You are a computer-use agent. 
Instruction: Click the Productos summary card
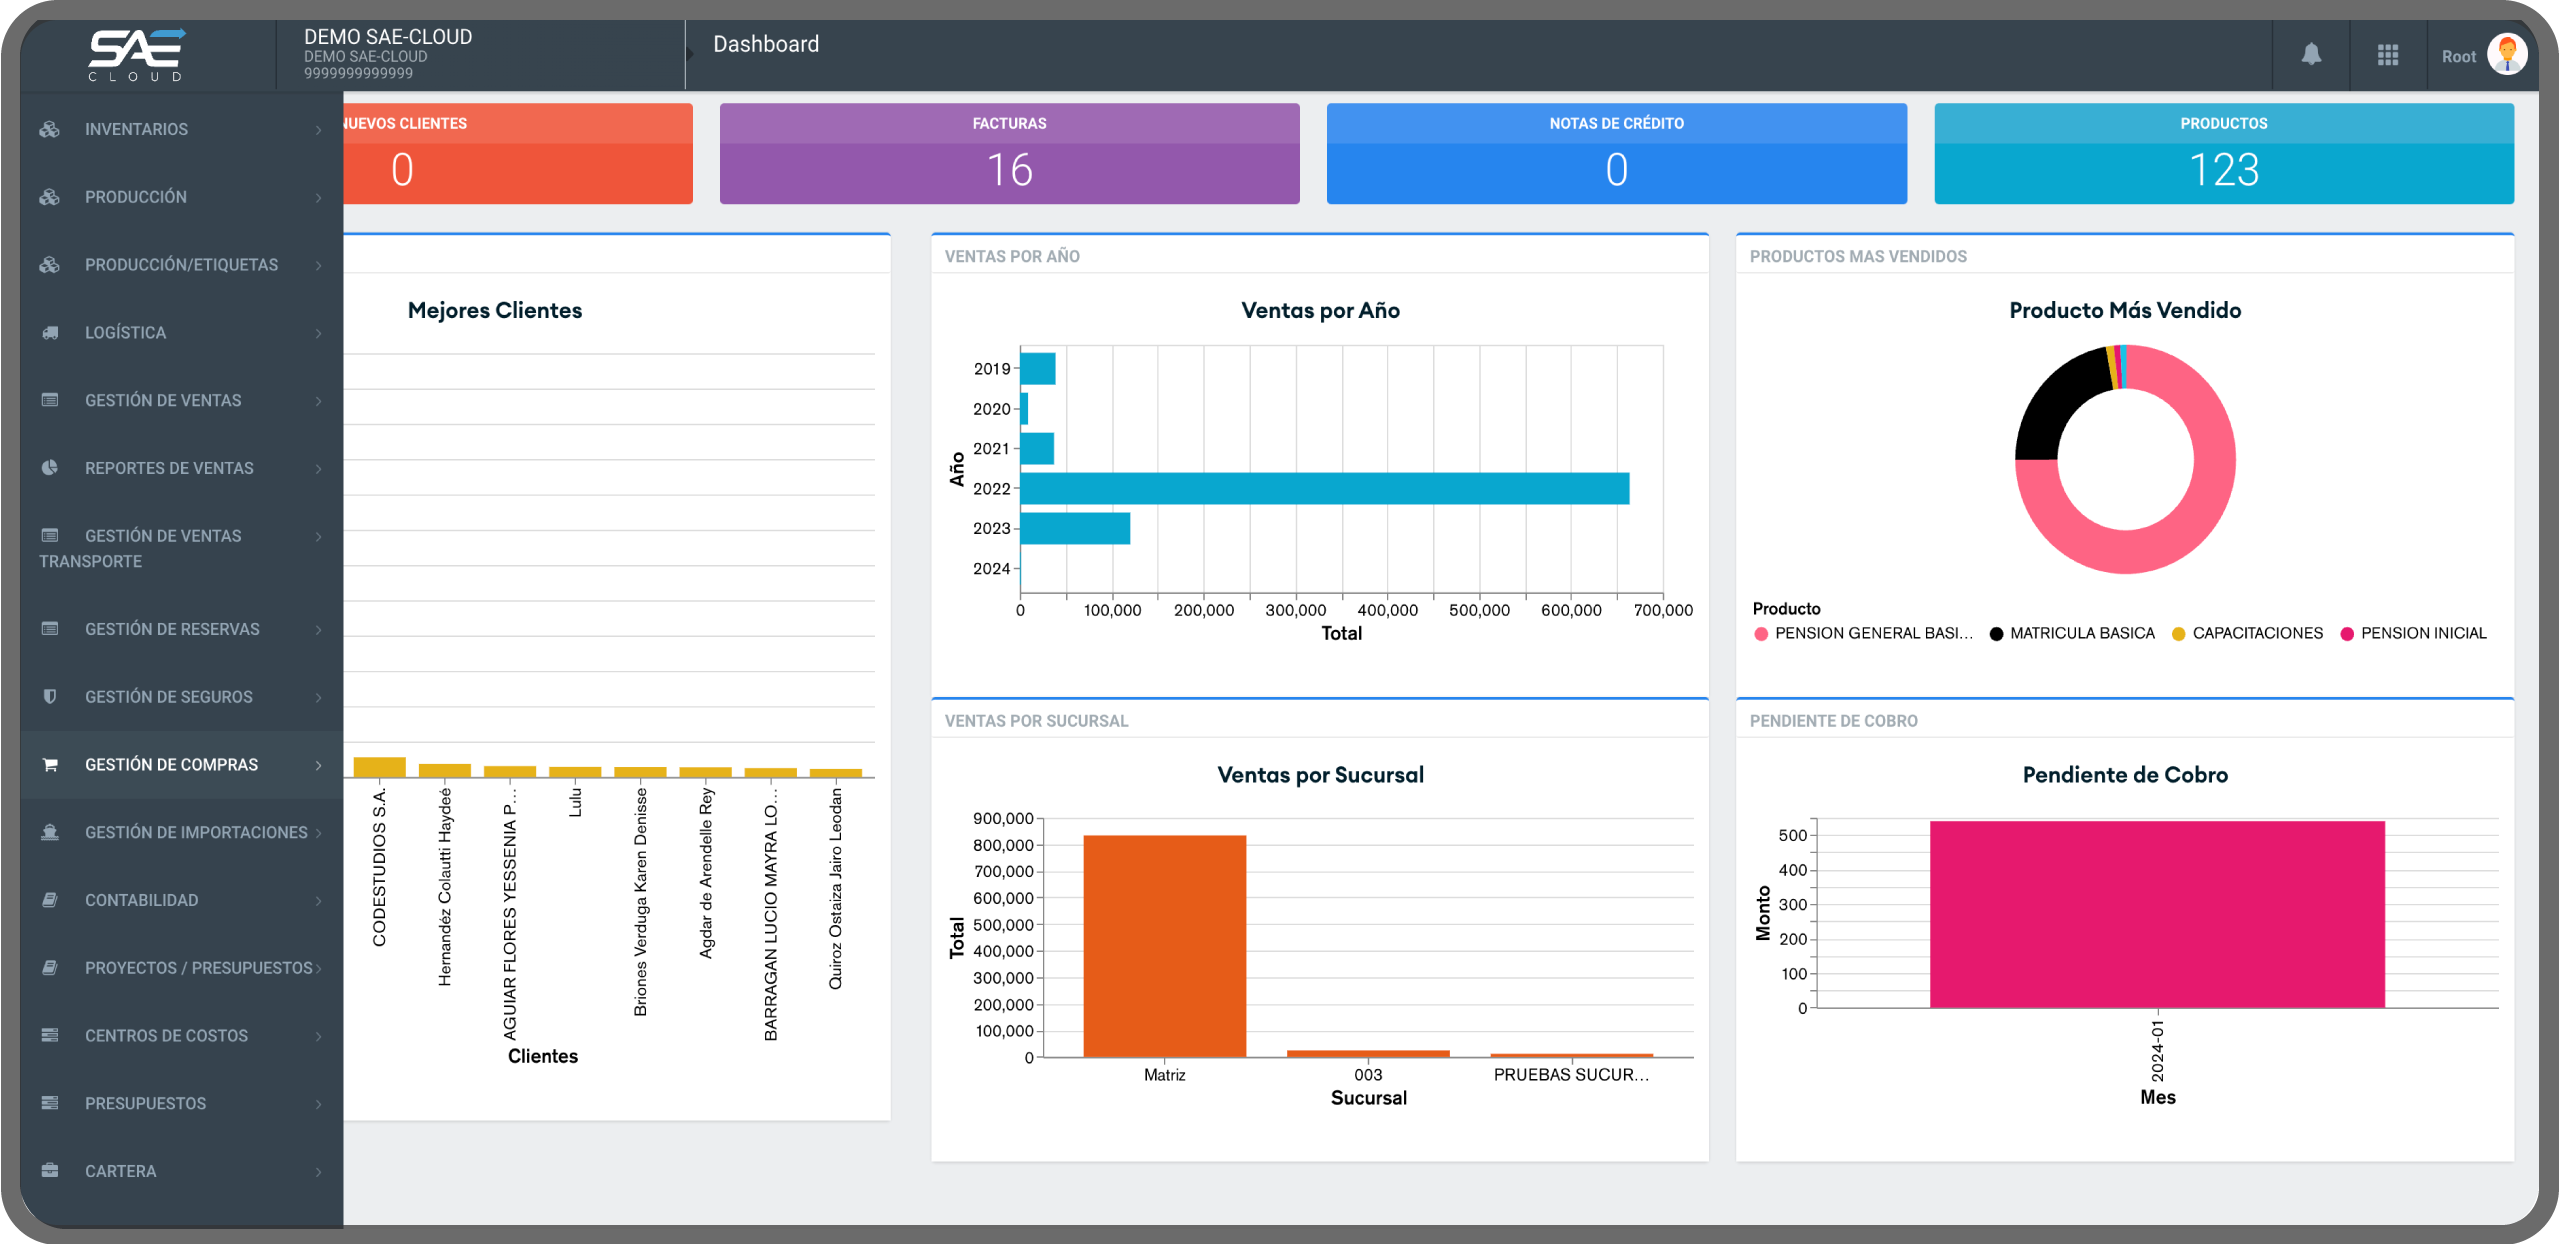(x=2223, y=154)
